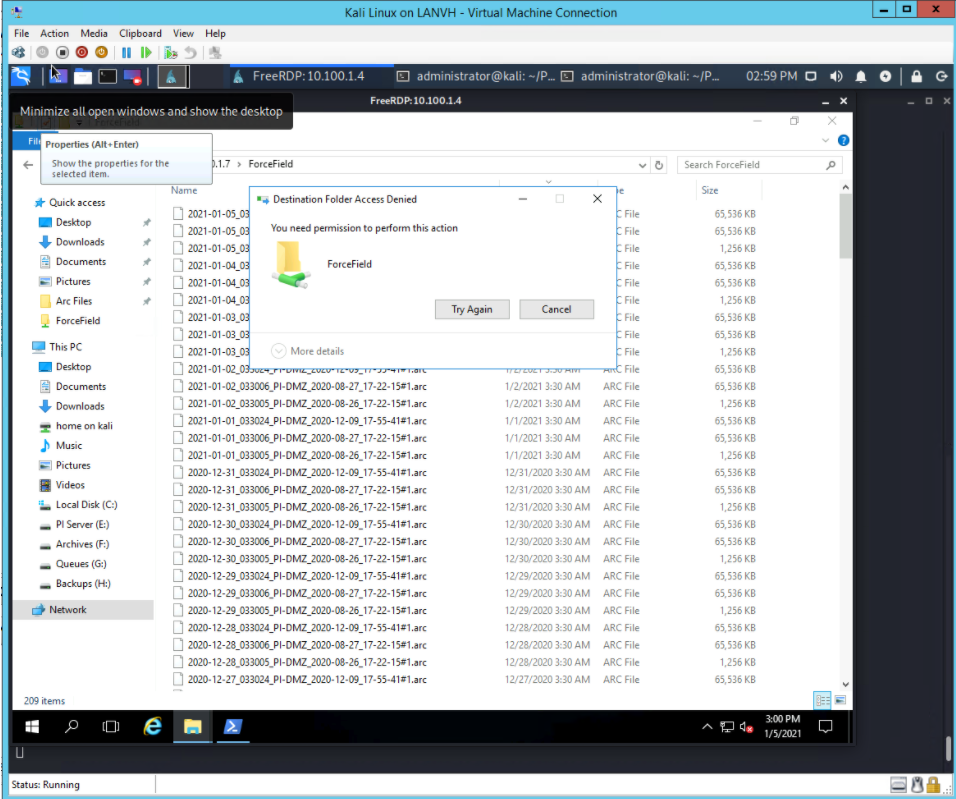This screenshot has height=799, width=956.
Task: Launch the terminal from Kali panel
Action: (x=107, y=76)
